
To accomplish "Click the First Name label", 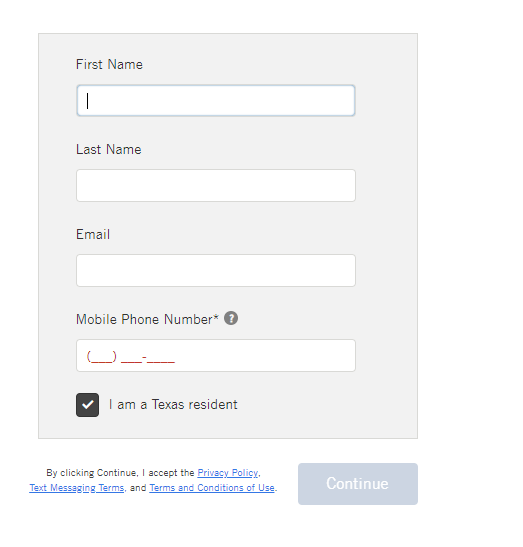I will pos(109,65).
